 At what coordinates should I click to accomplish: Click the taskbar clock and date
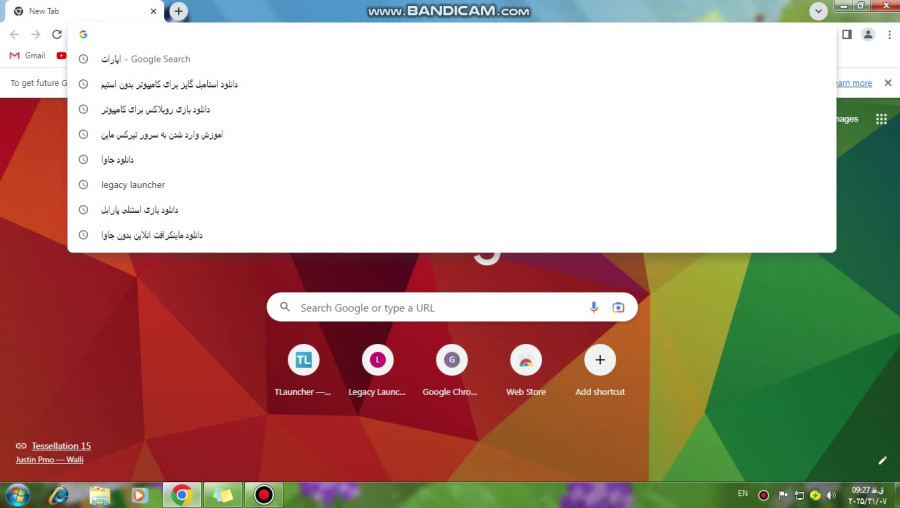click(x=868, y=495)
